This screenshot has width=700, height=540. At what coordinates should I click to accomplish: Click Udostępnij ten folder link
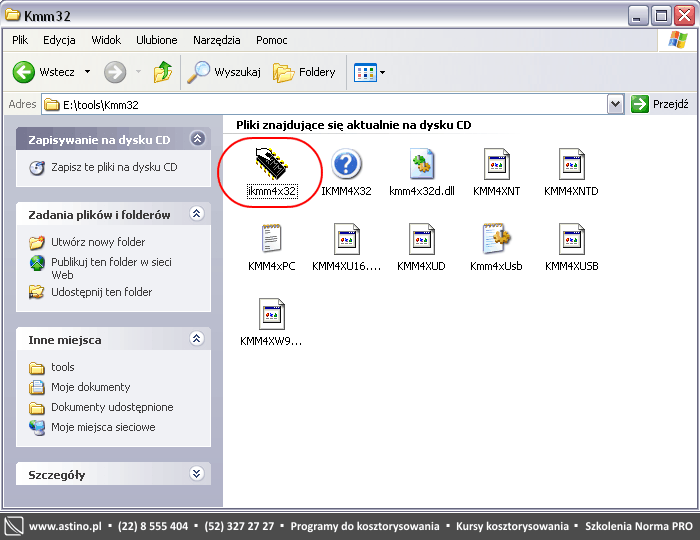pos(101,292)
